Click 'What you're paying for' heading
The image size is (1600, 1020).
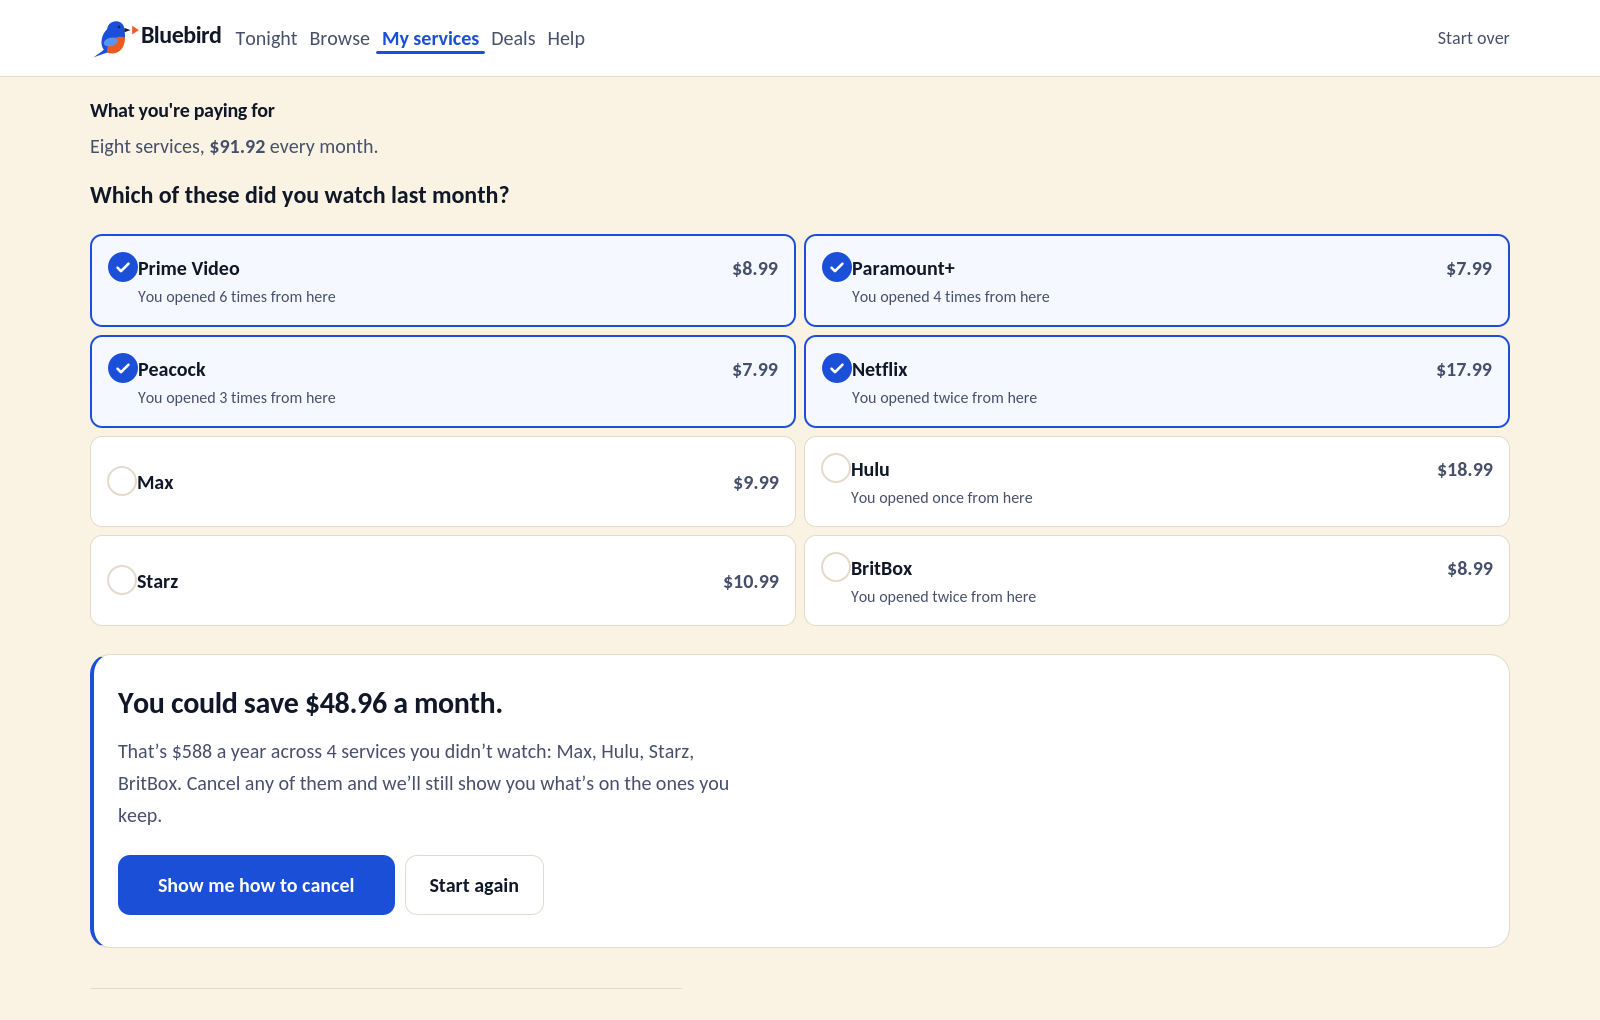point(182,110)
